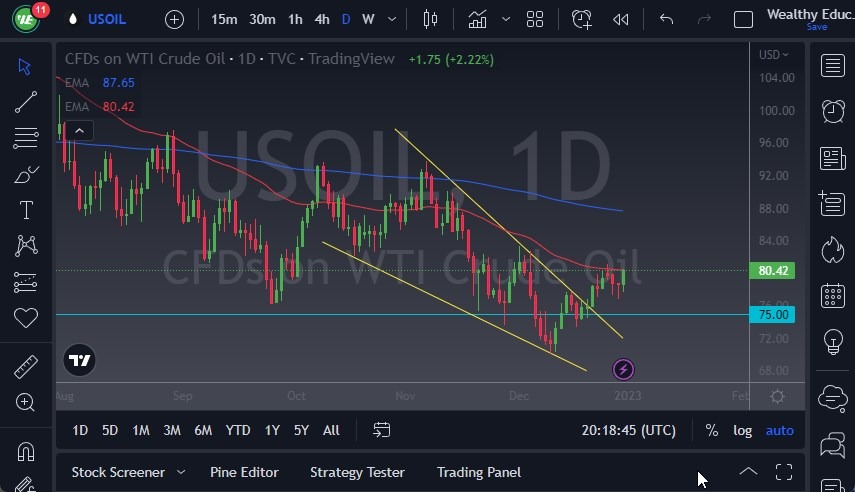
Task: Open the Pine Editor tab
Action: [244, 472]
